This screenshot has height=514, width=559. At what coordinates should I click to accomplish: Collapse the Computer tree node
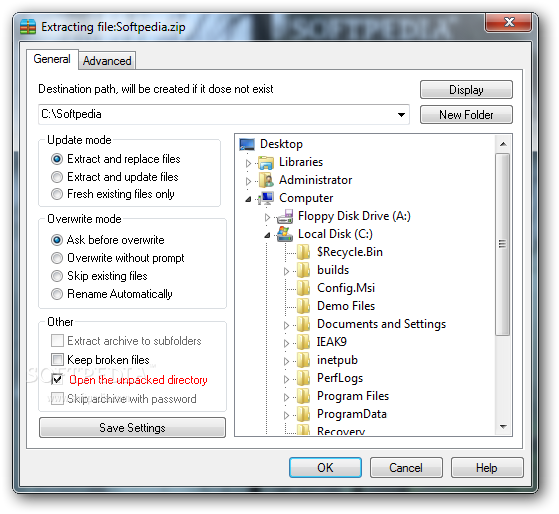248,199
